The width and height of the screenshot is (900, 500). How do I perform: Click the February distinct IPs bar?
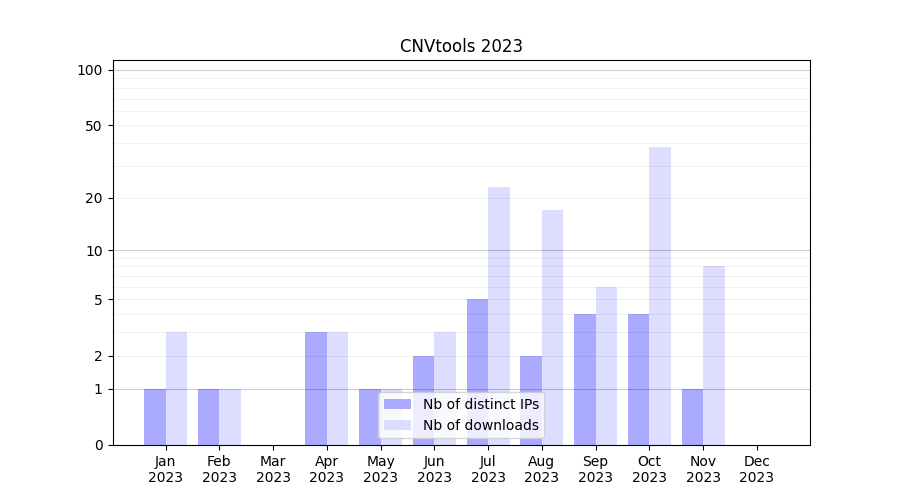point(208,417)
